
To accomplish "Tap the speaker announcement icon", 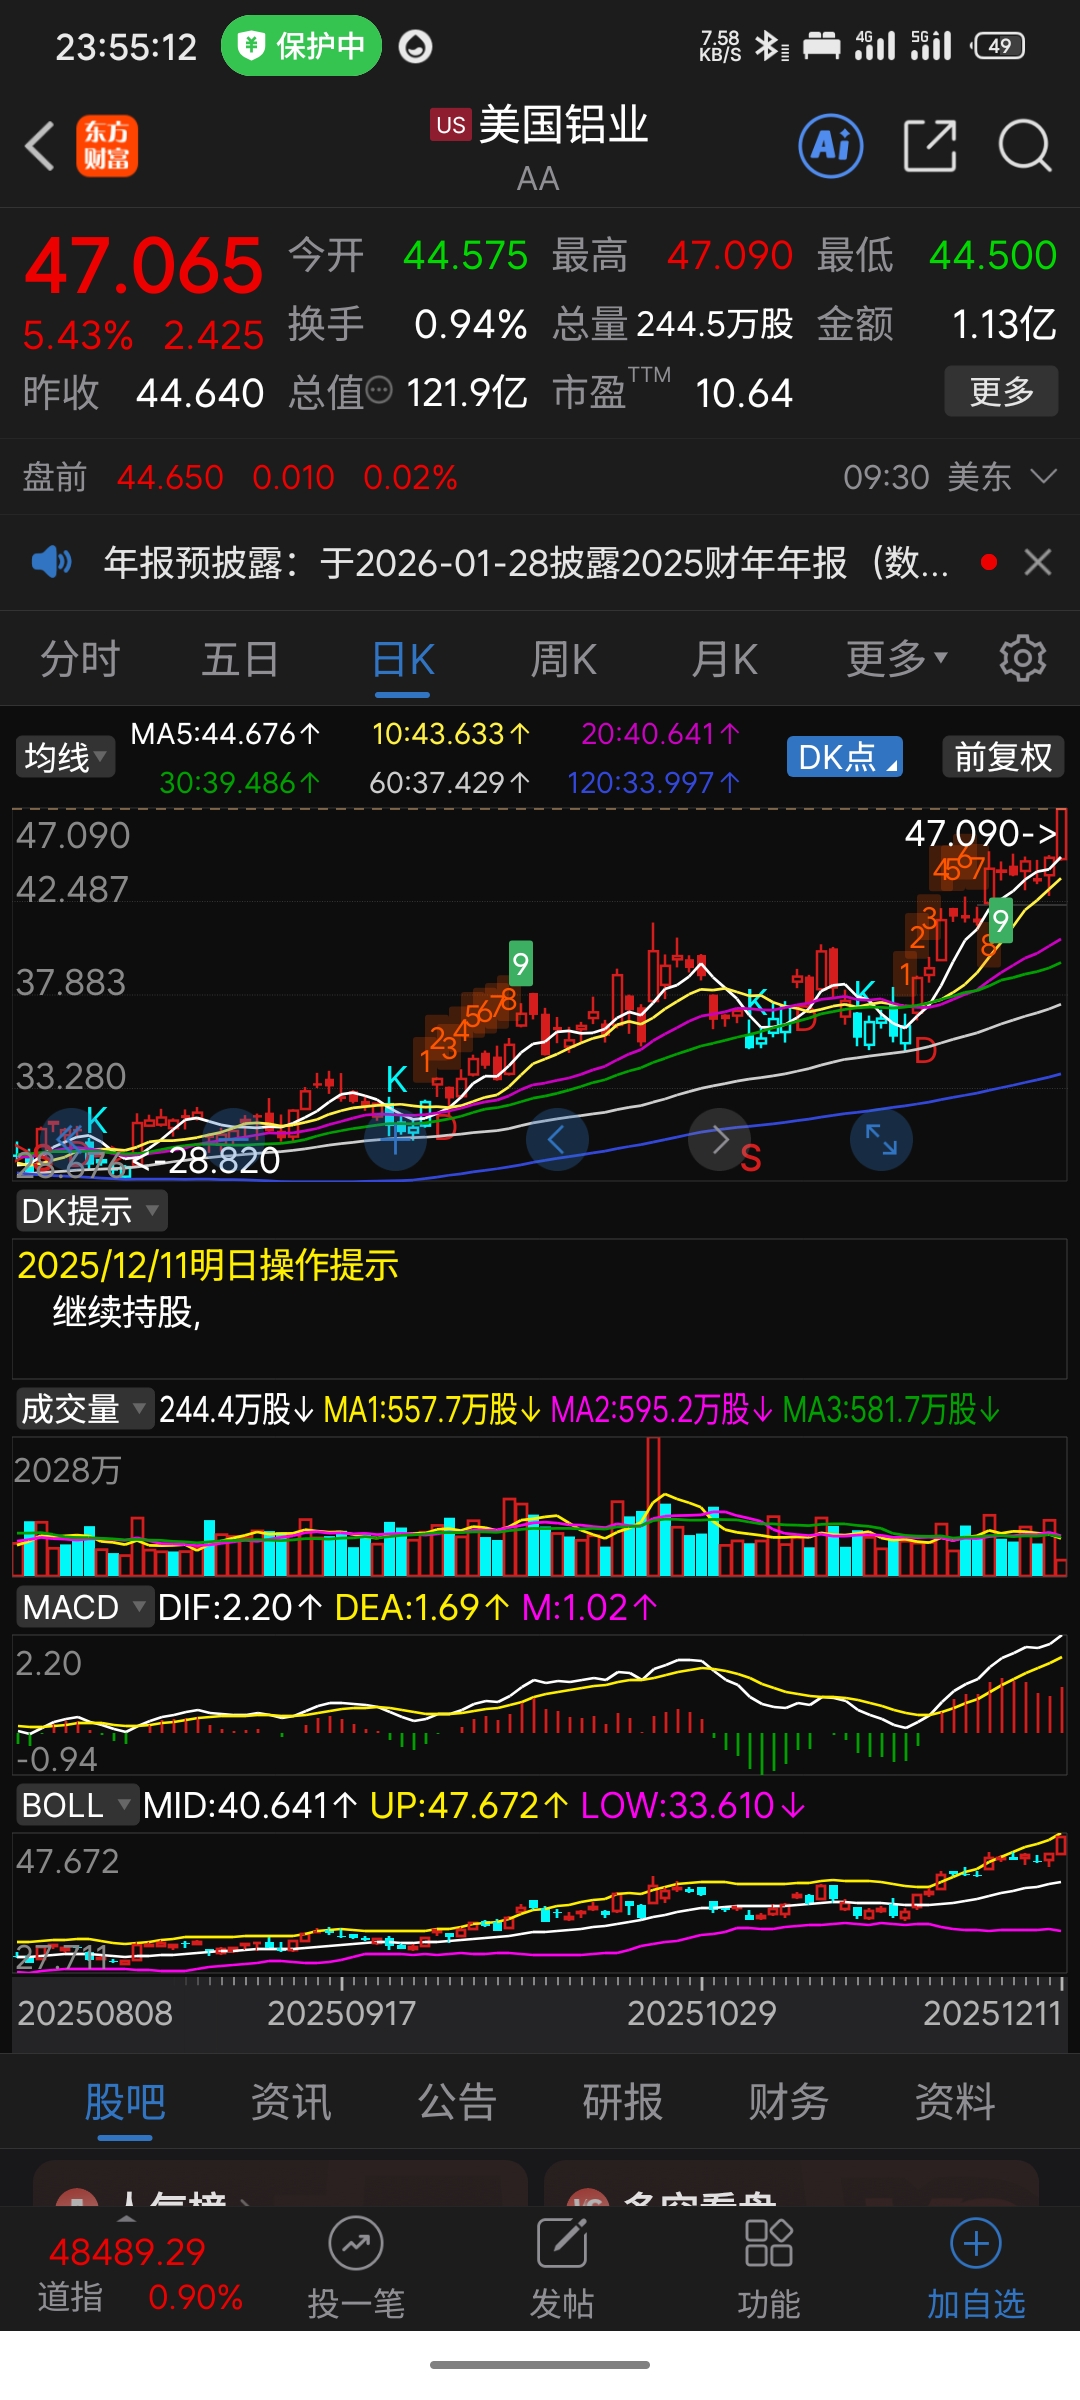I will [51, 562].
